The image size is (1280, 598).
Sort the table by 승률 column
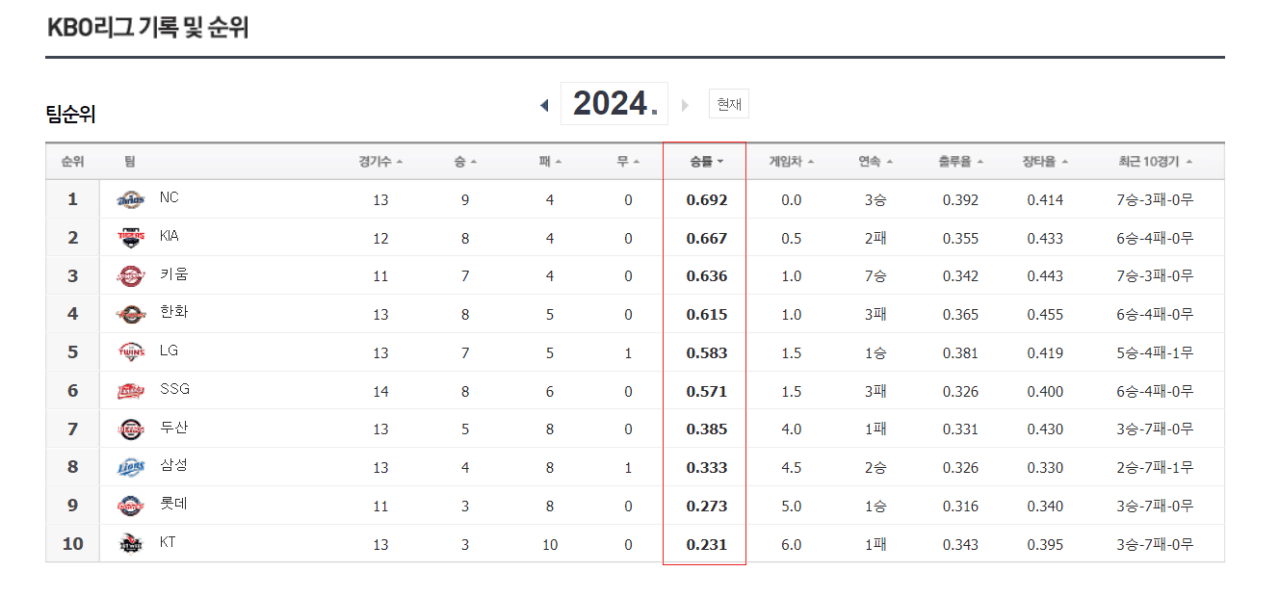coord(706,162)
